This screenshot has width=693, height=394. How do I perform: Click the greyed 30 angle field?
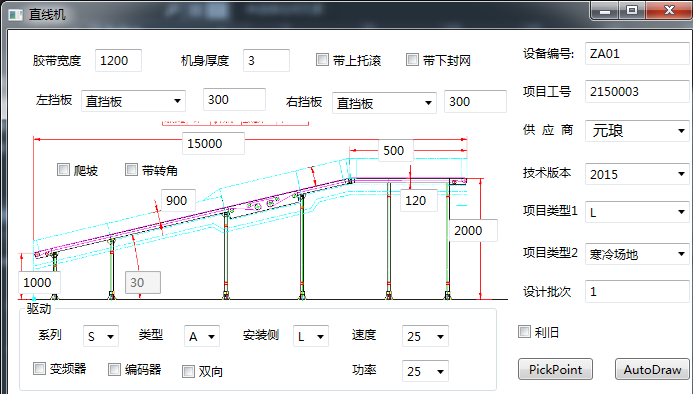pyautogui.click(x=143, y=282)
